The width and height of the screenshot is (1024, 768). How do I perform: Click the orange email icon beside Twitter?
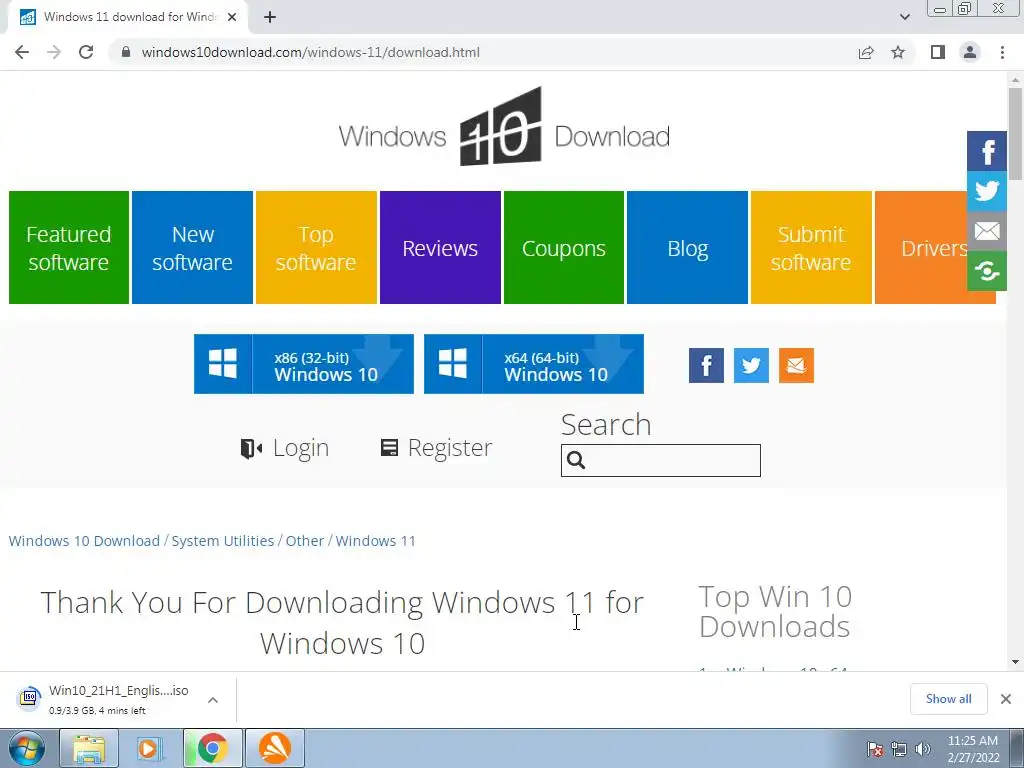pos(796,365)
